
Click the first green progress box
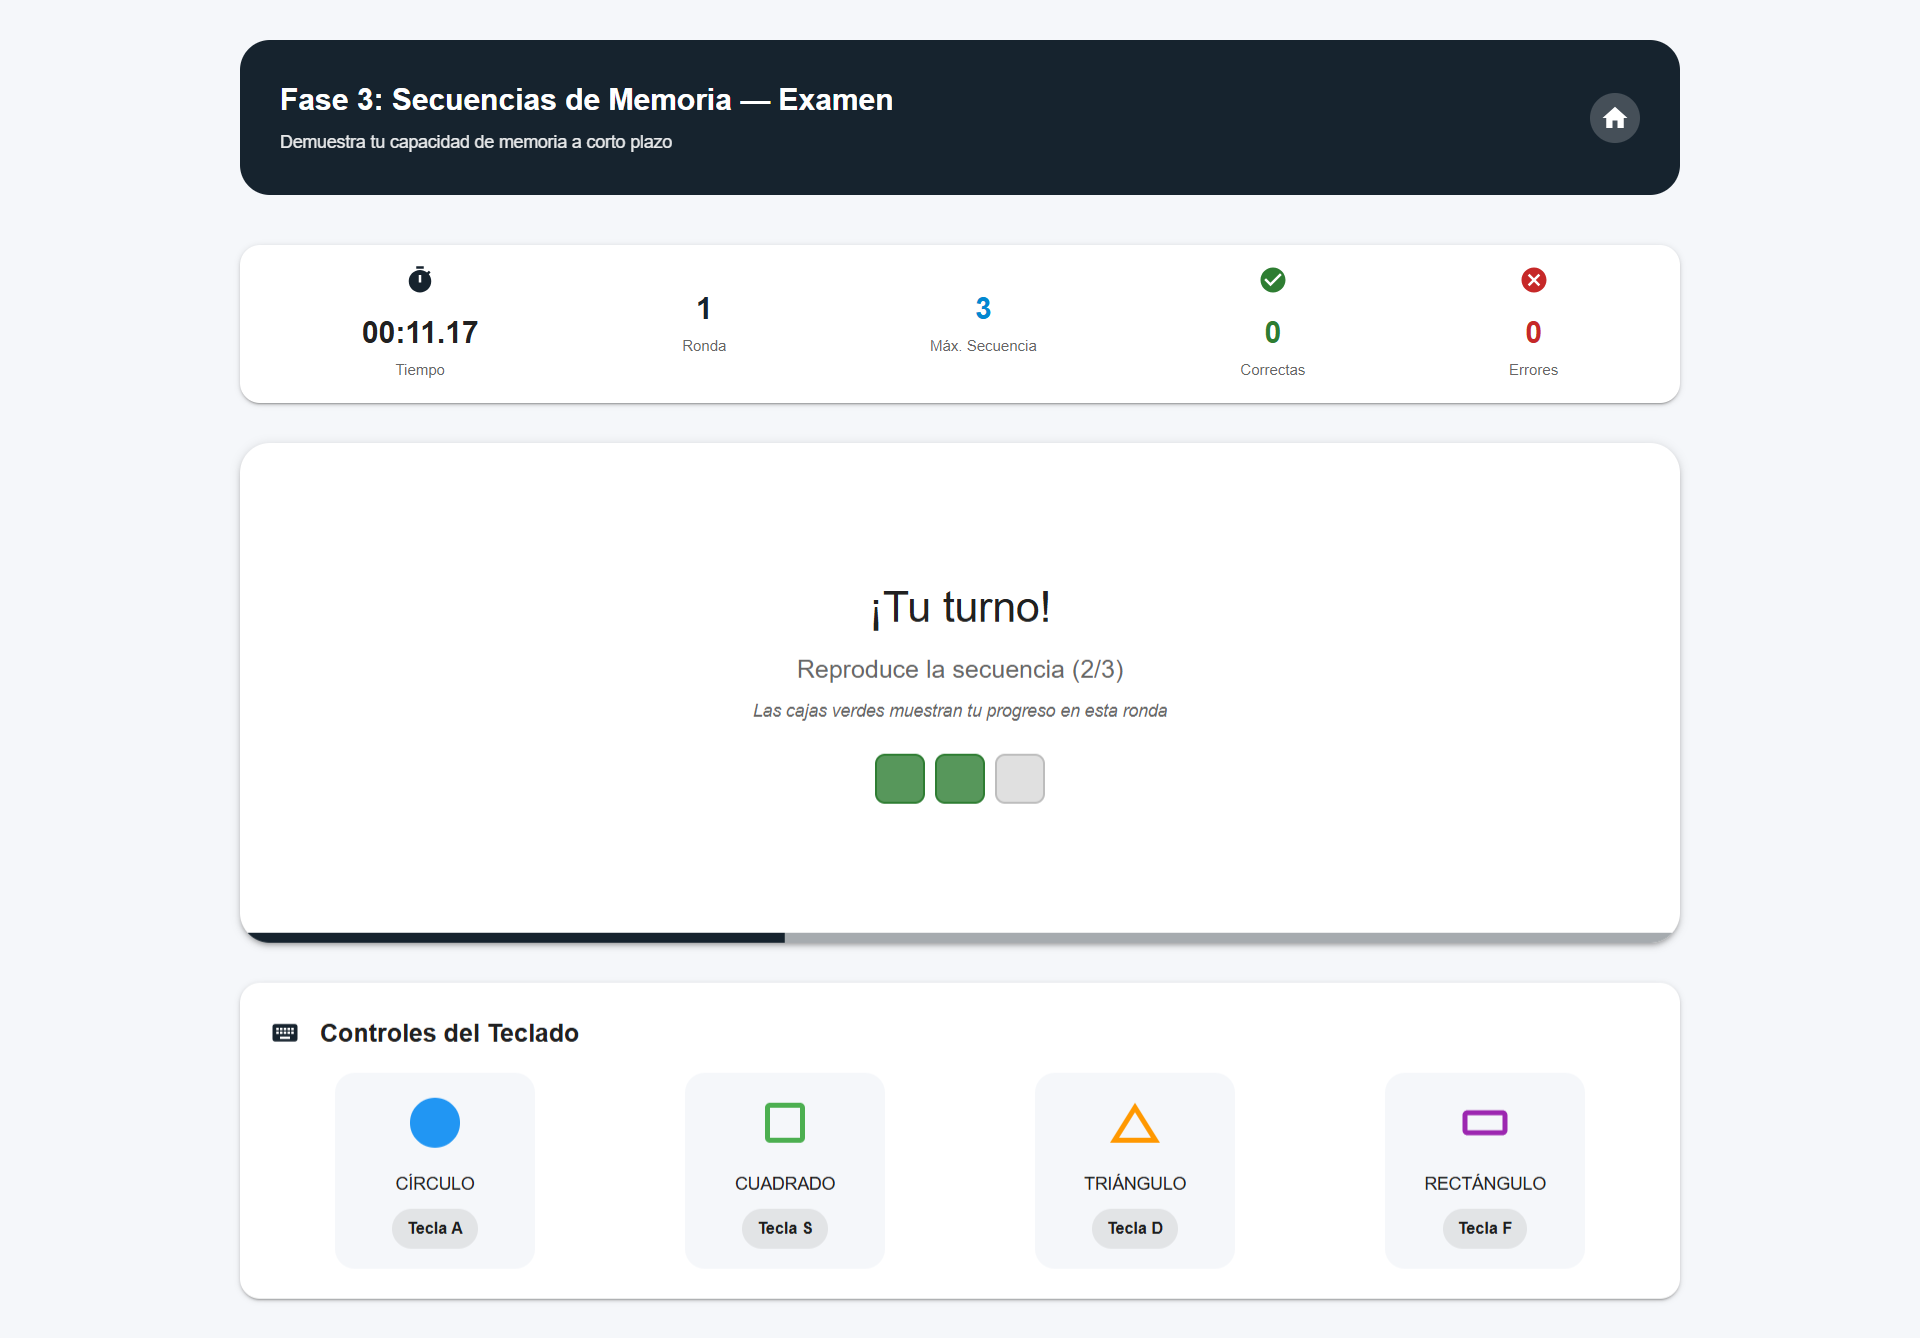[x=899, y=778]
